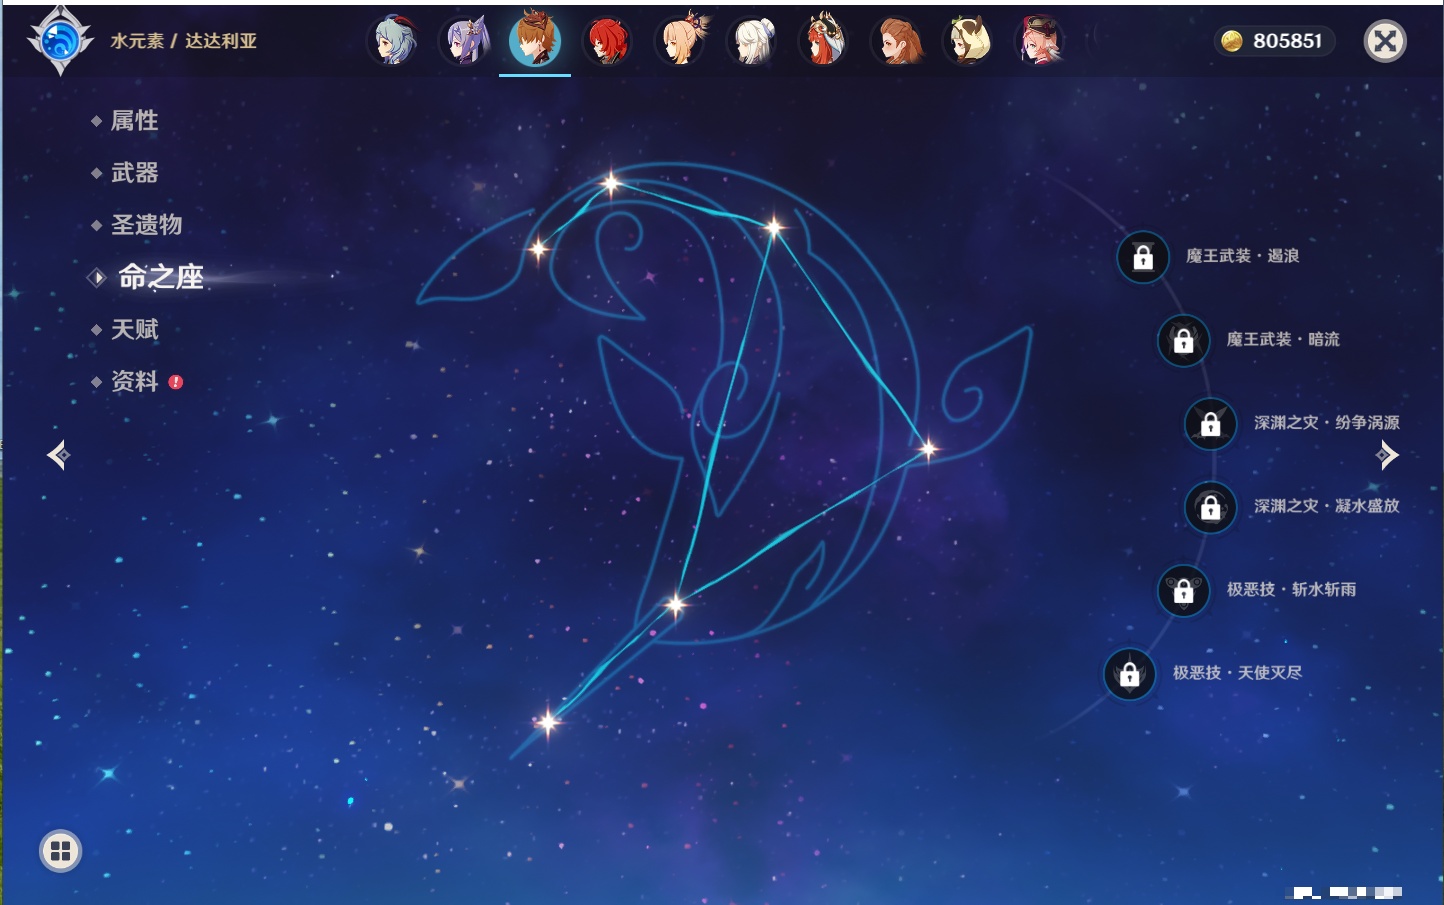This screenshot has height=905, width=1444.
Task: Select the blue-haired Ganyu character avatar
Action: point(393,41)
